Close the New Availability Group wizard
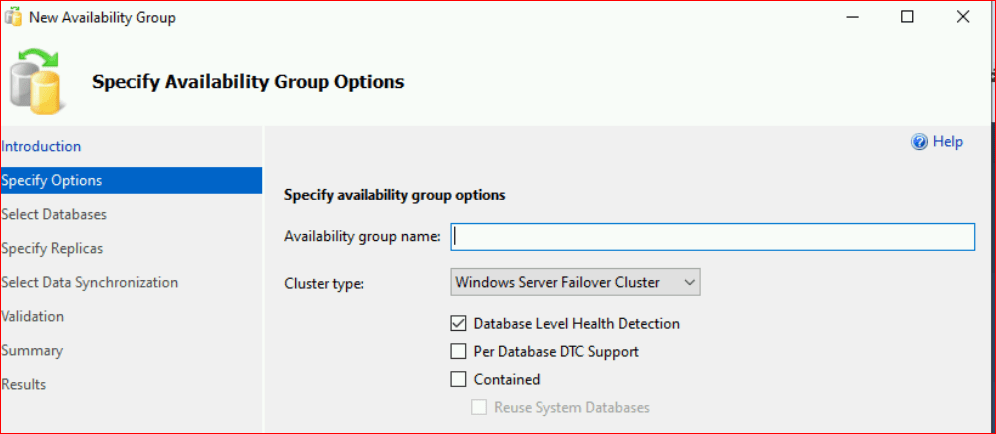996x434 pixels. [x=962, y=17]
